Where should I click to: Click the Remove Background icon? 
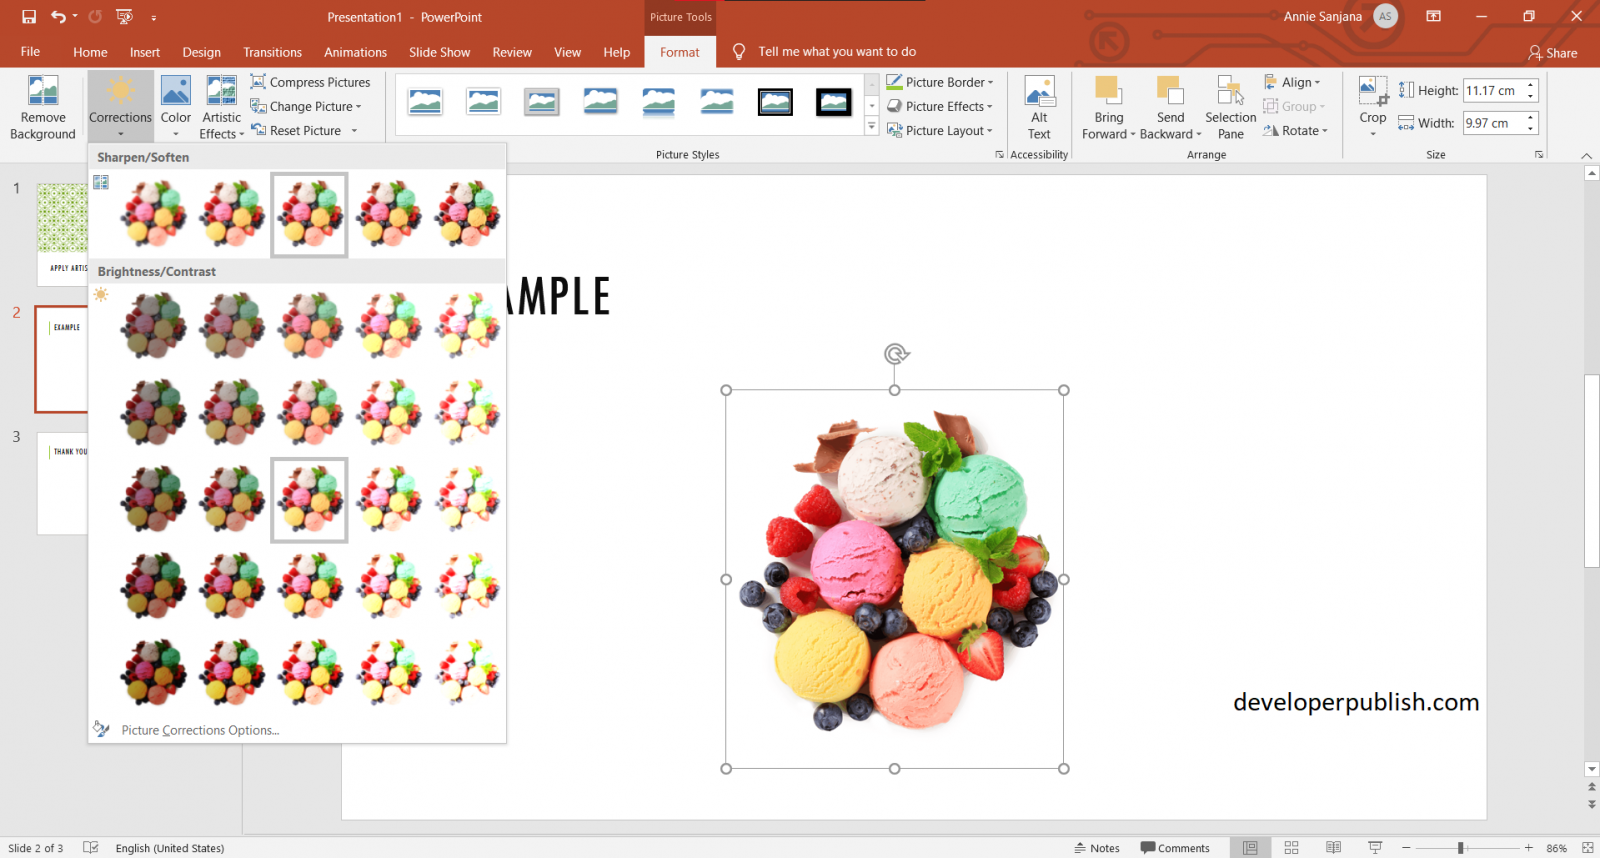pos(43,92)
